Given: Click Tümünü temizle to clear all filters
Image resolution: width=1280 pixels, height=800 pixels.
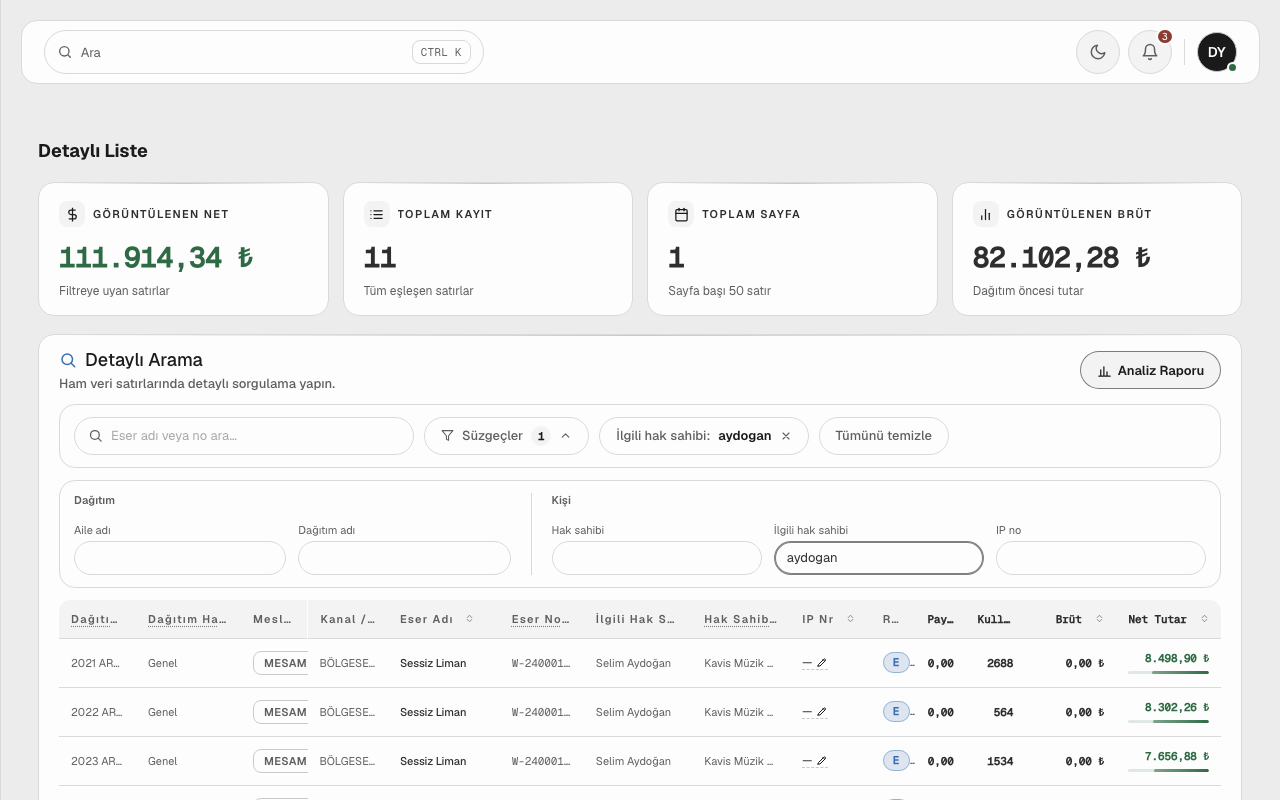Looking at the screenshot, I should pos(883,436).
